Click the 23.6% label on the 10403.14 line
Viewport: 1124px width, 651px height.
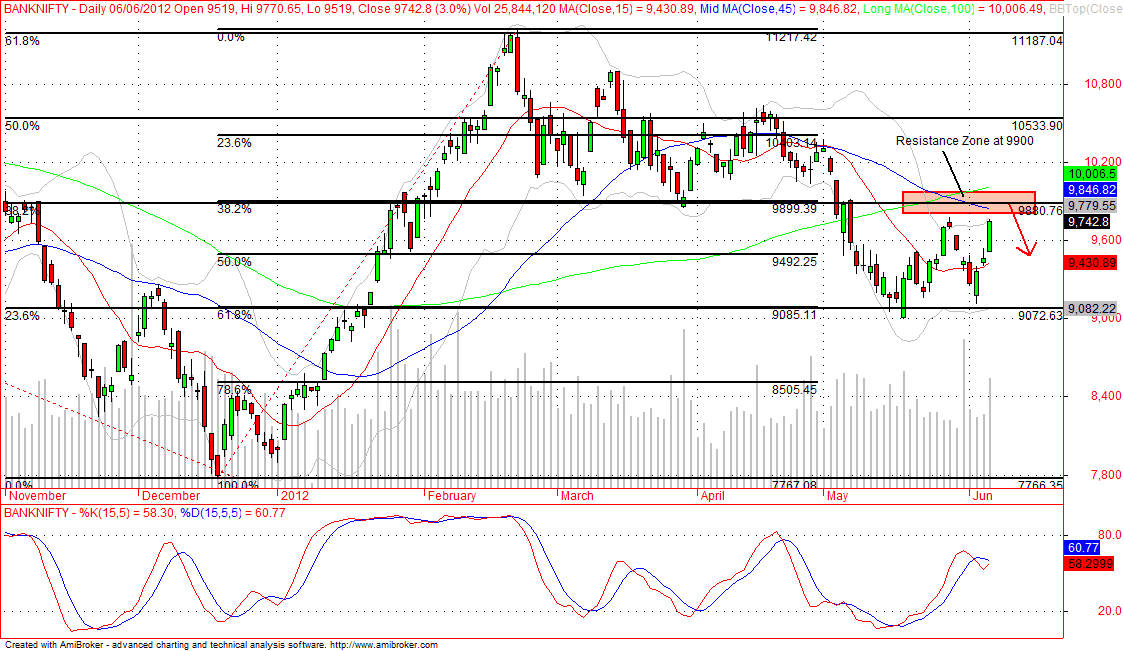(234, 143)
